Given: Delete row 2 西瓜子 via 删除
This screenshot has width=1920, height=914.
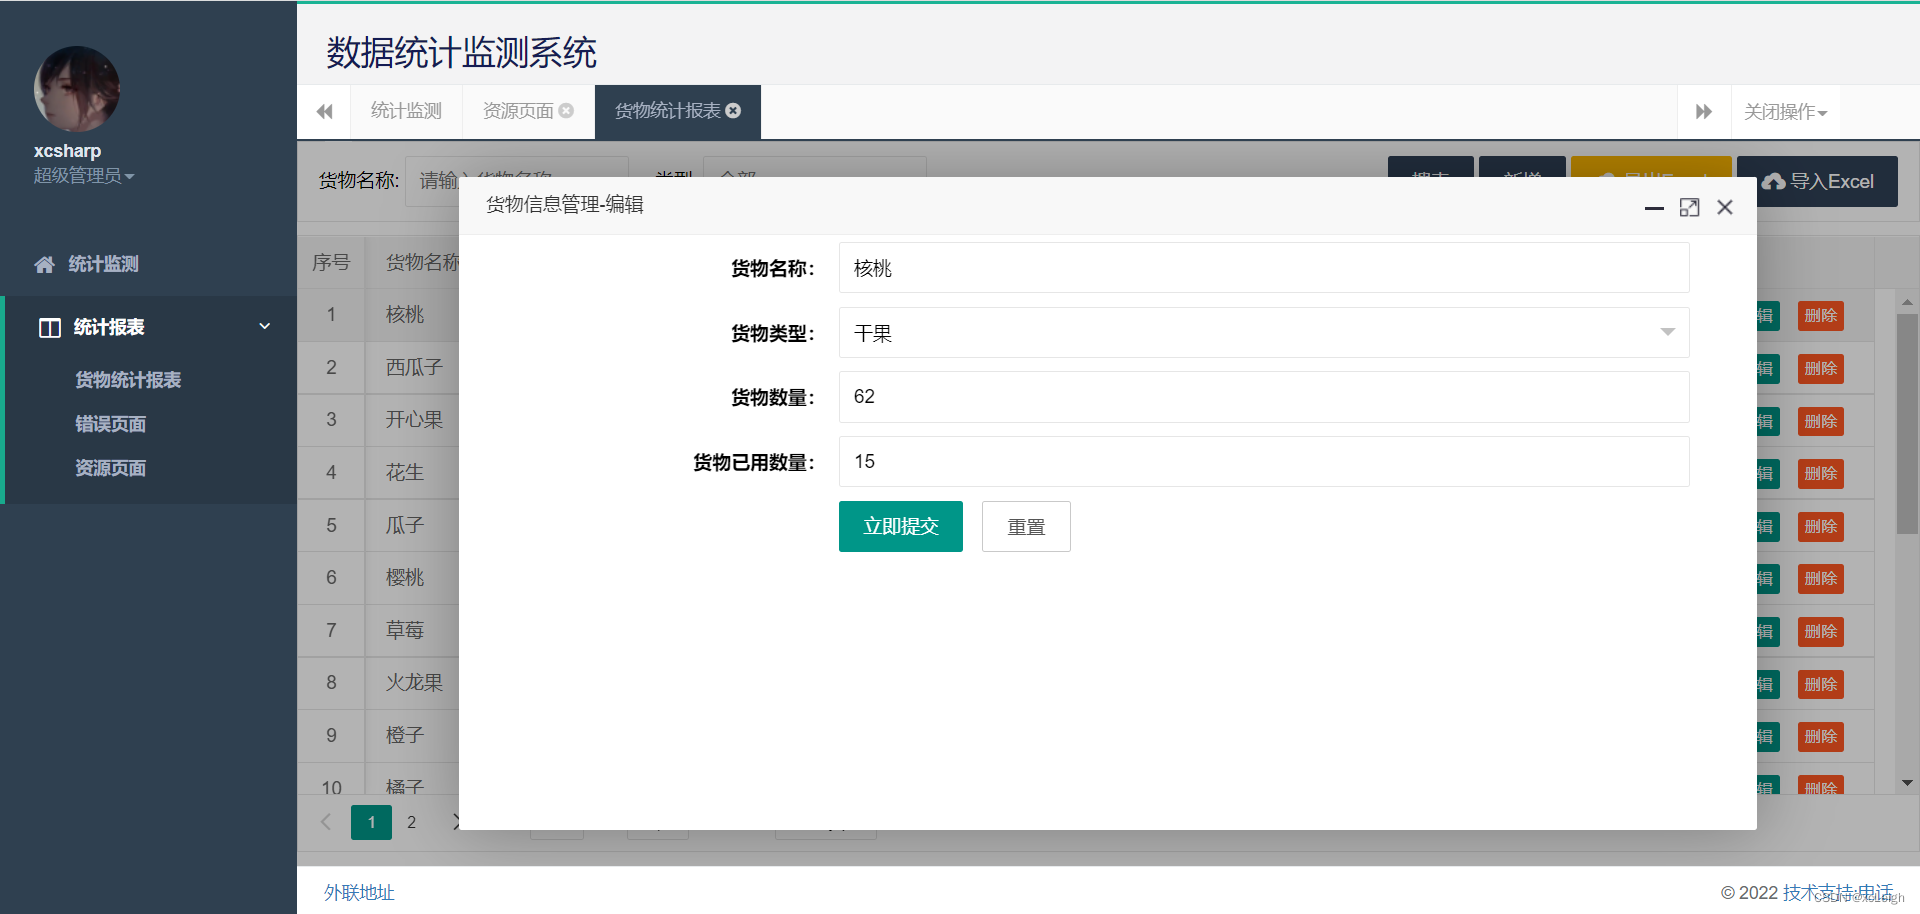Looking at the screenshot, I should point(1821,369).
